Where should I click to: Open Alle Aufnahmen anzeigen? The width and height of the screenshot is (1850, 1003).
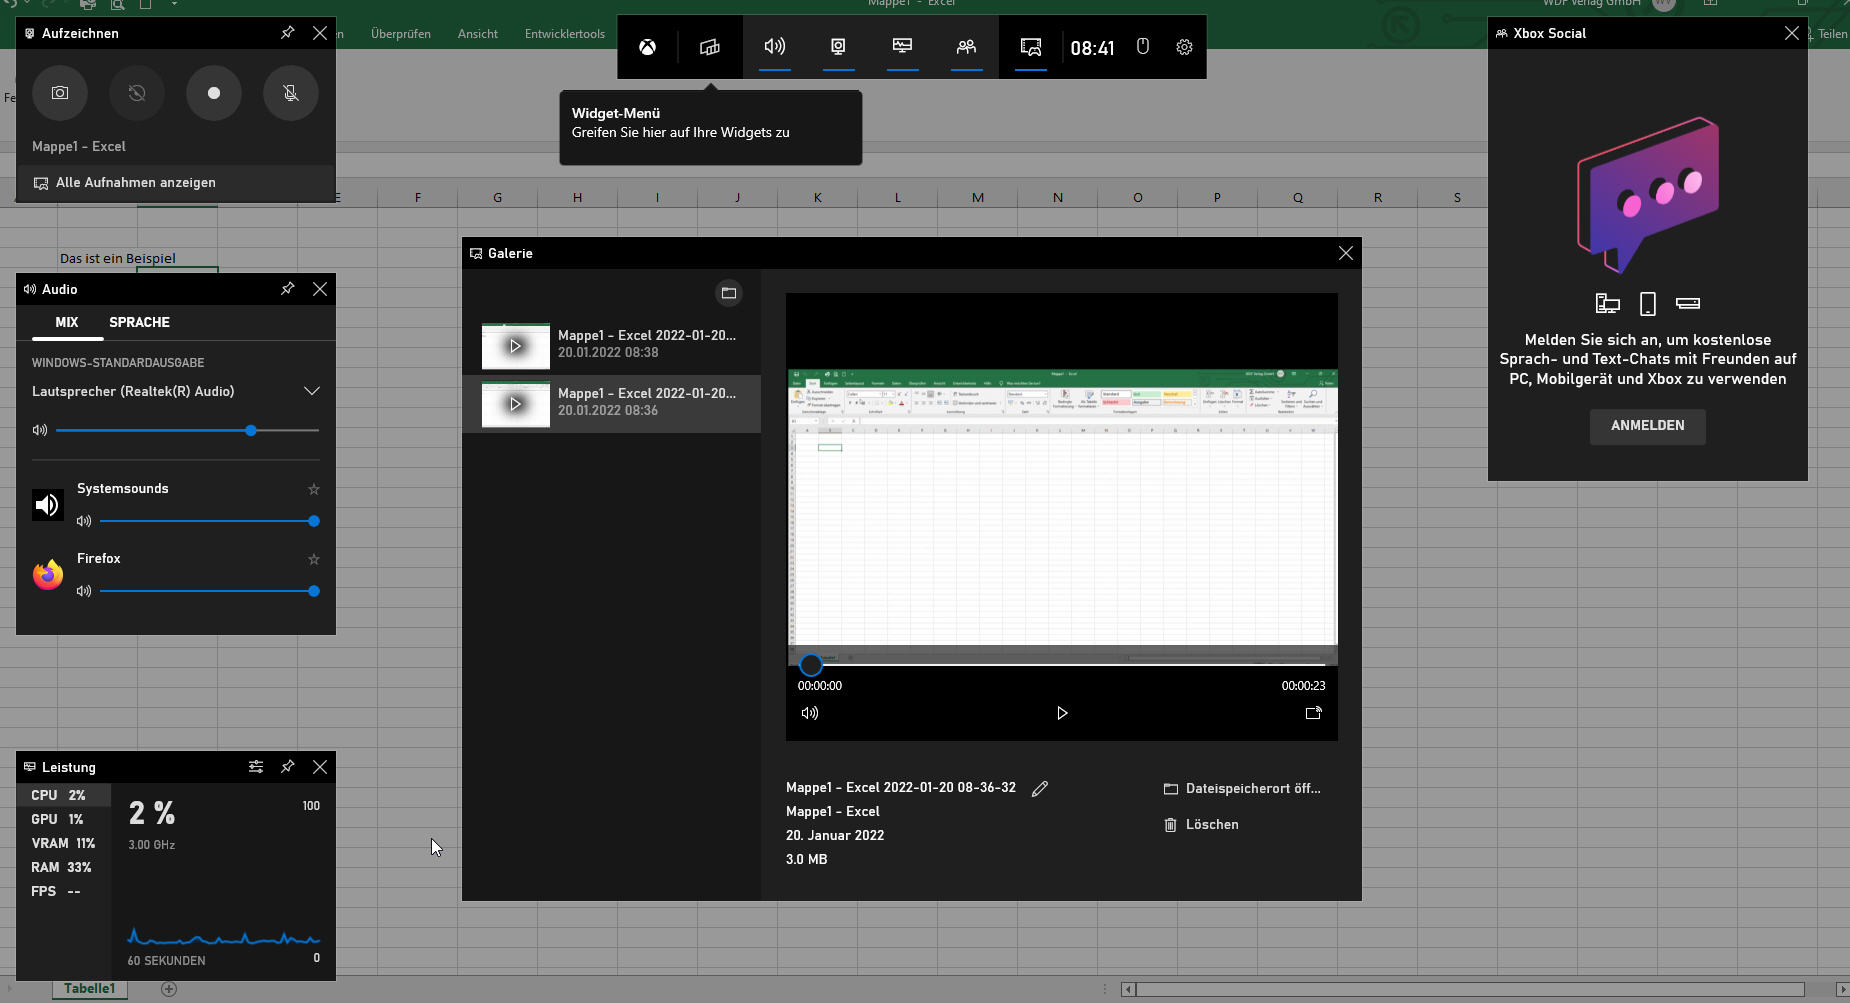click(x=176, y=183)
